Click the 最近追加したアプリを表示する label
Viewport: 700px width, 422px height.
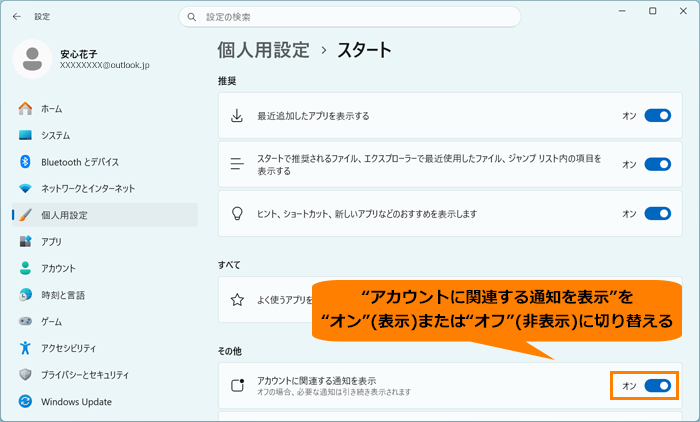(313, 116)
